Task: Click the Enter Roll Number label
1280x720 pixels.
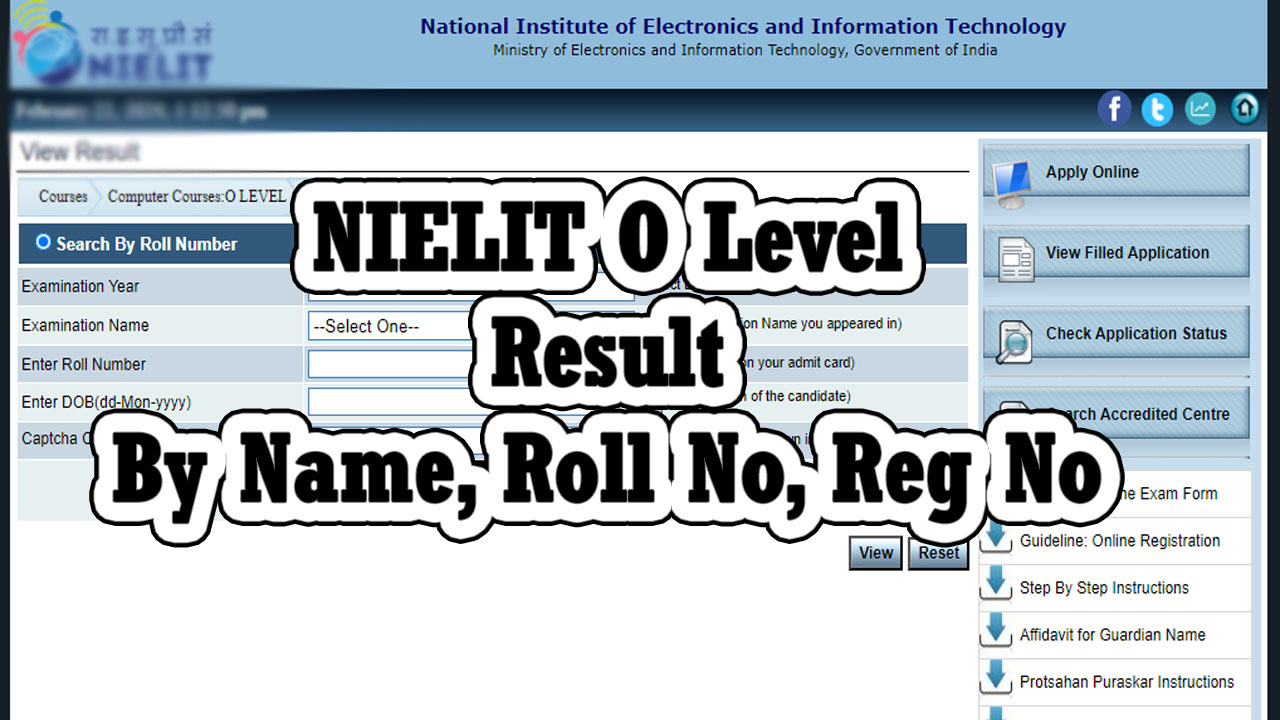Action: [x=84, y=364]
